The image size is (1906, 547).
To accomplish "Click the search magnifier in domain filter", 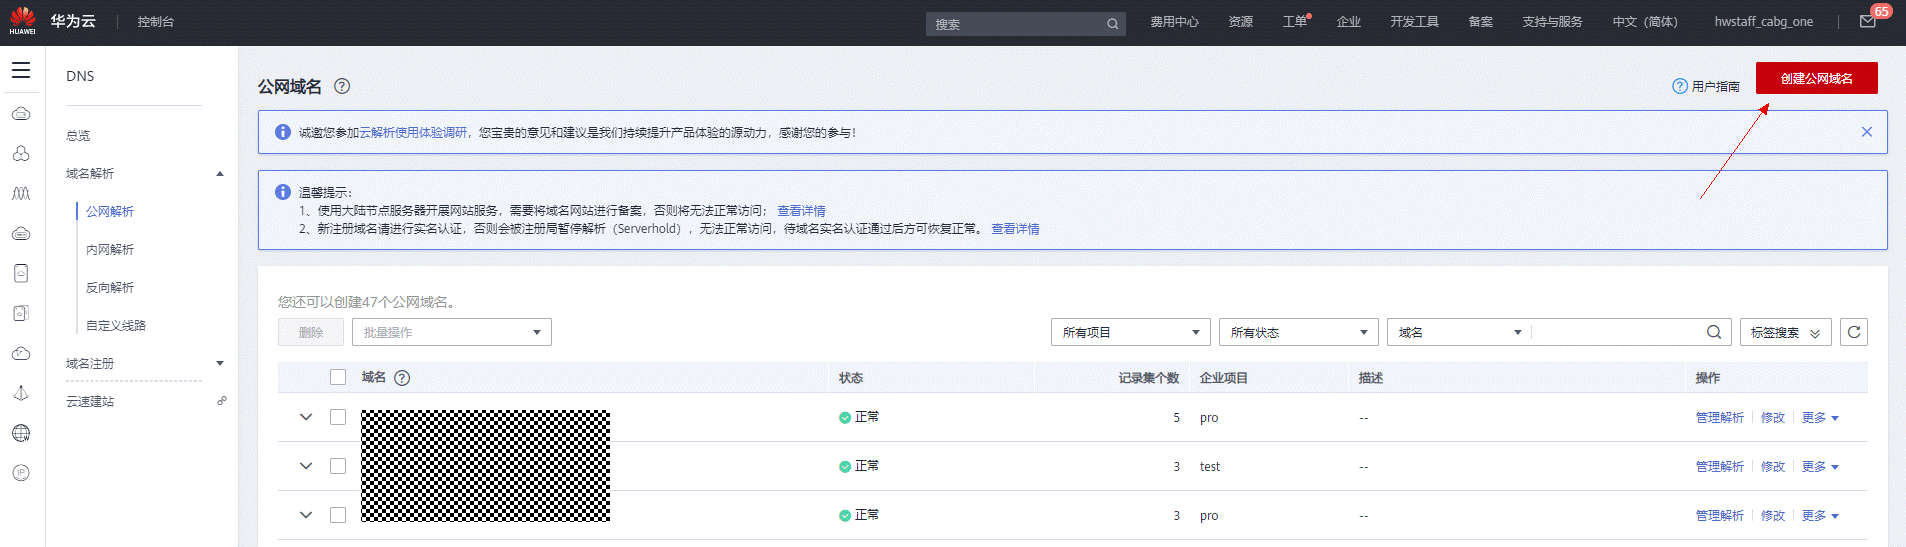I will [1714, 332].
